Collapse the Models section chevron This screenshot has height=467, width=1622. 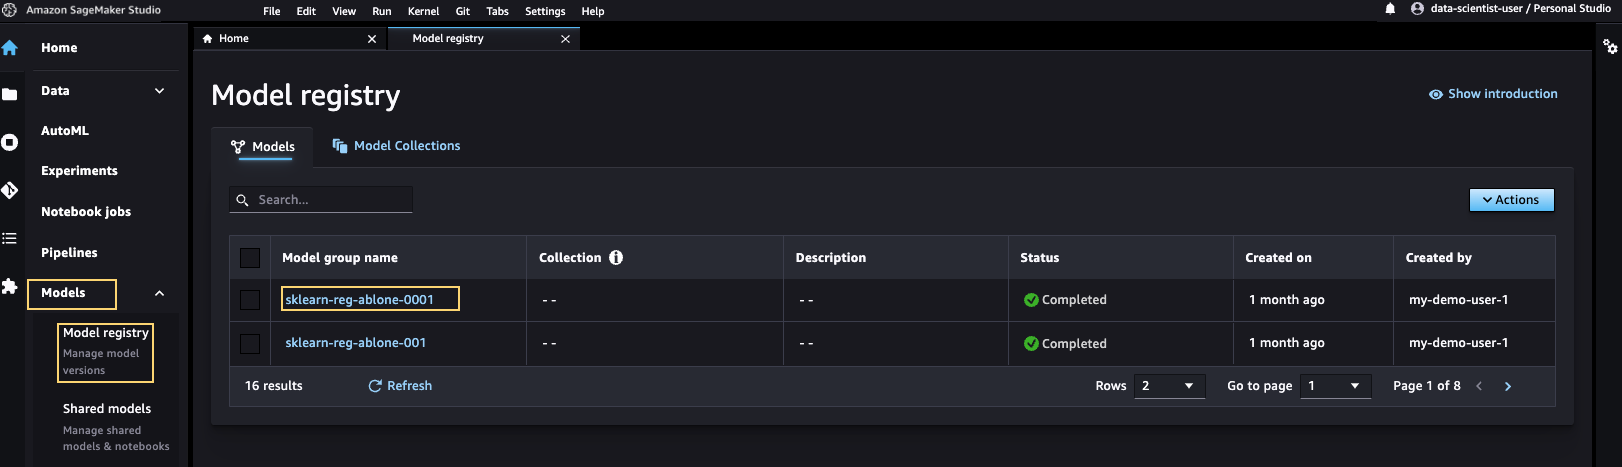point(159,293)
